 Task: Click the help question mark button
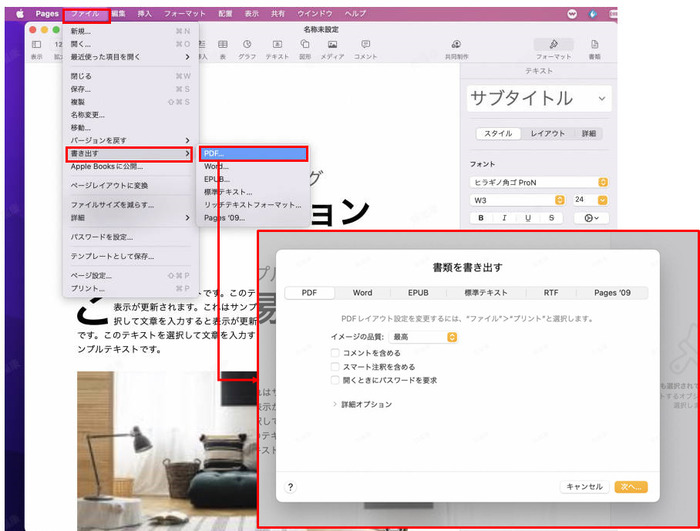pos(290,487)
